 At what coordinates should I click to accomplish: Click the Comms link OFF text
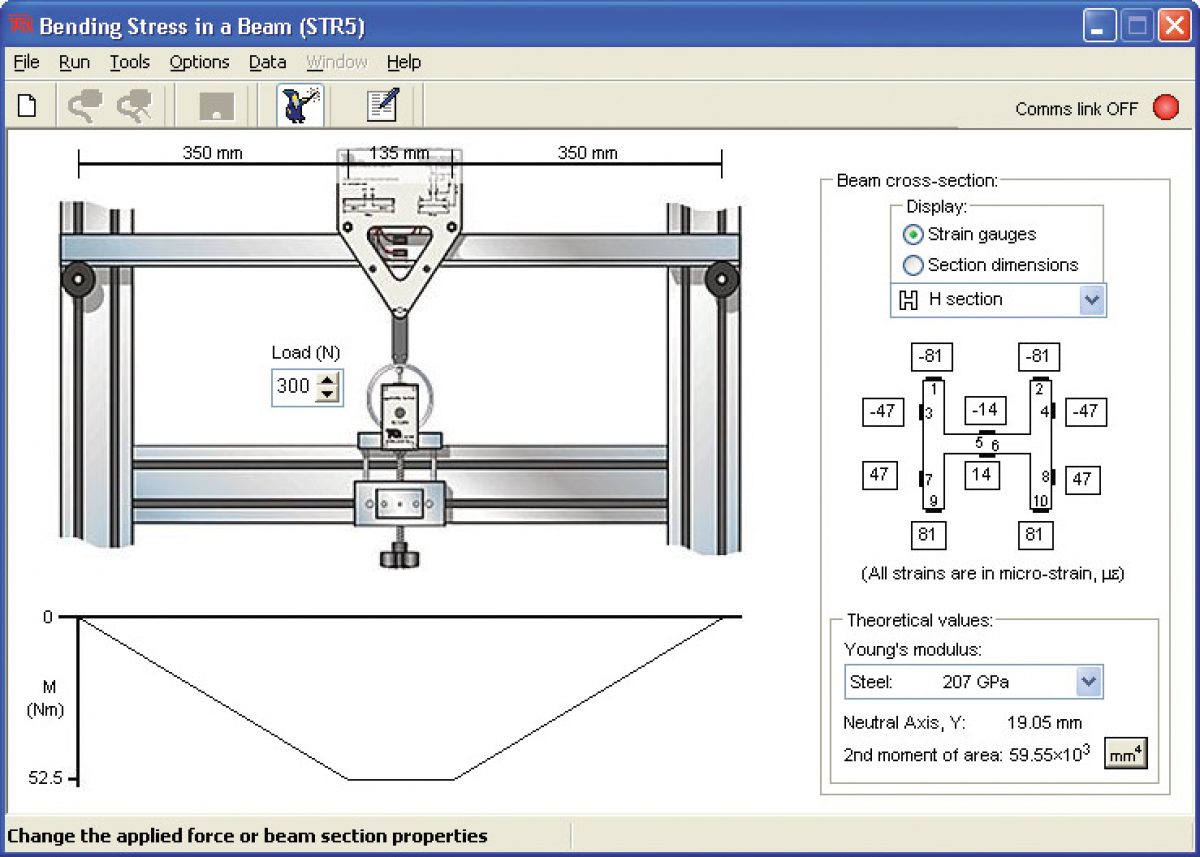pos(1077,109)
